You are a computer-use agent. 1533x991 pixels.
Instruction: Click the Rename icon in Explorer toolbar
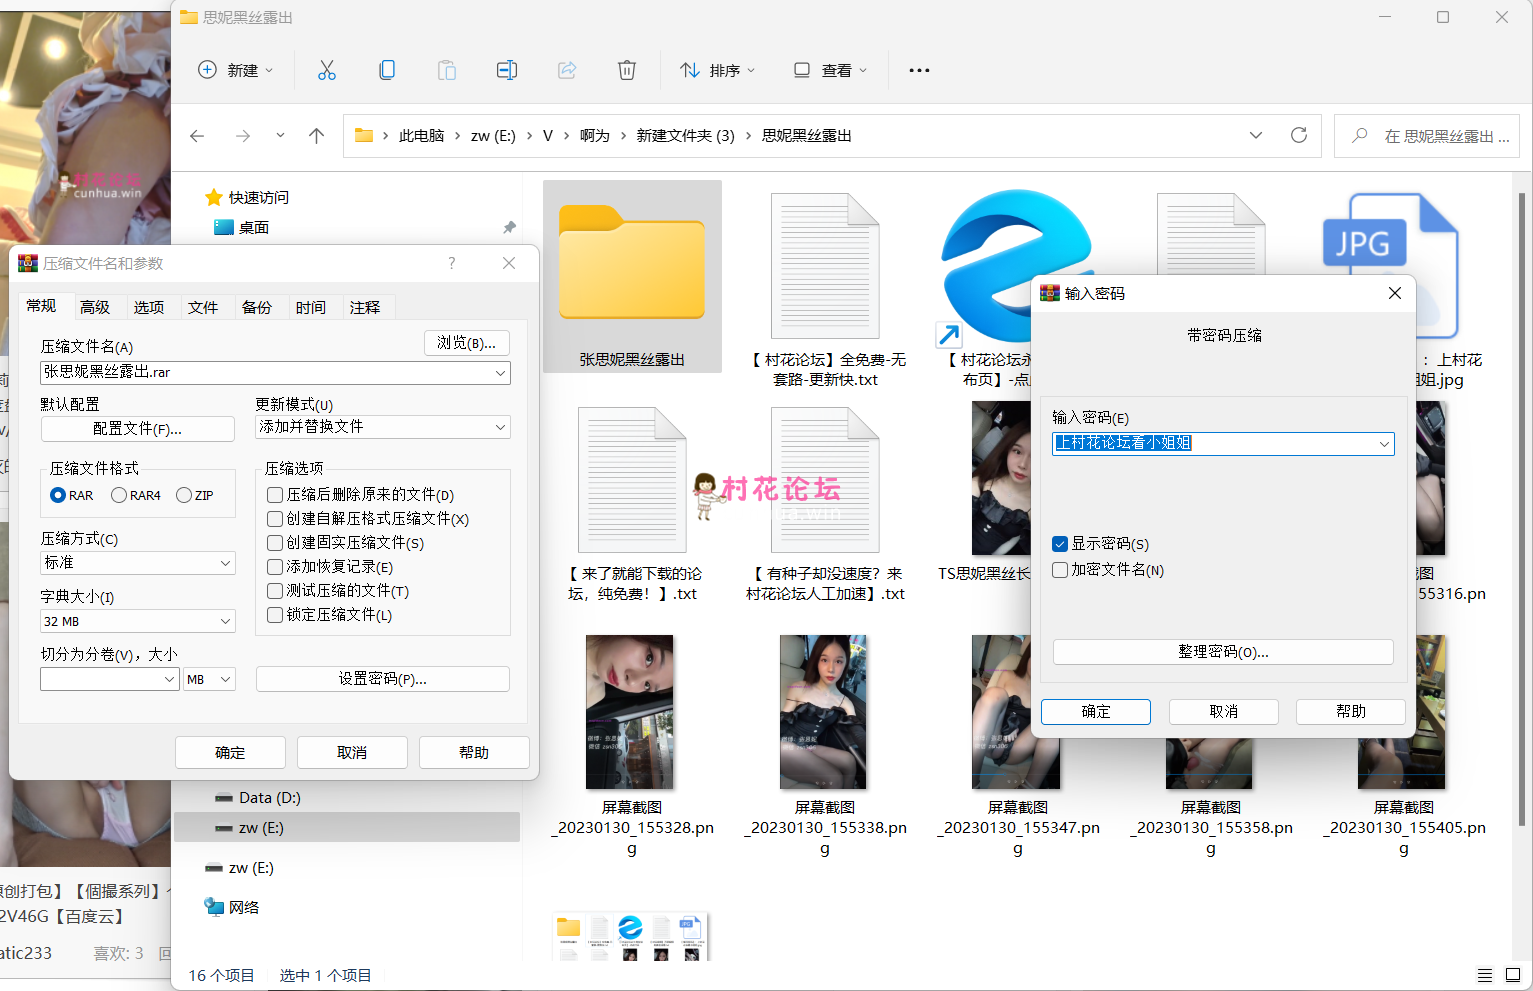(507, 70)
